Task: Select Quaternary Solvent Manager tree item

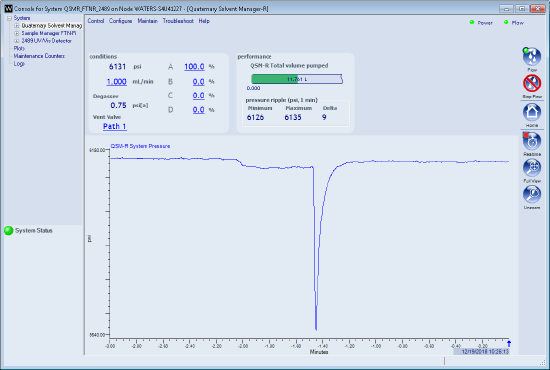Action: click(x=52, y=26)
